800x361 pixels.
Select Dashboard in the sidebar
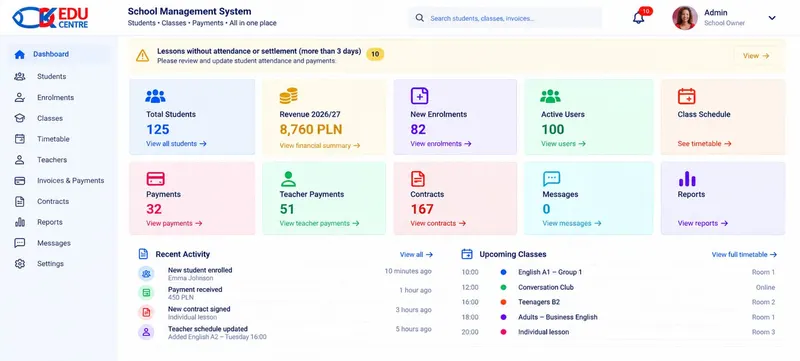click(60, 54)
